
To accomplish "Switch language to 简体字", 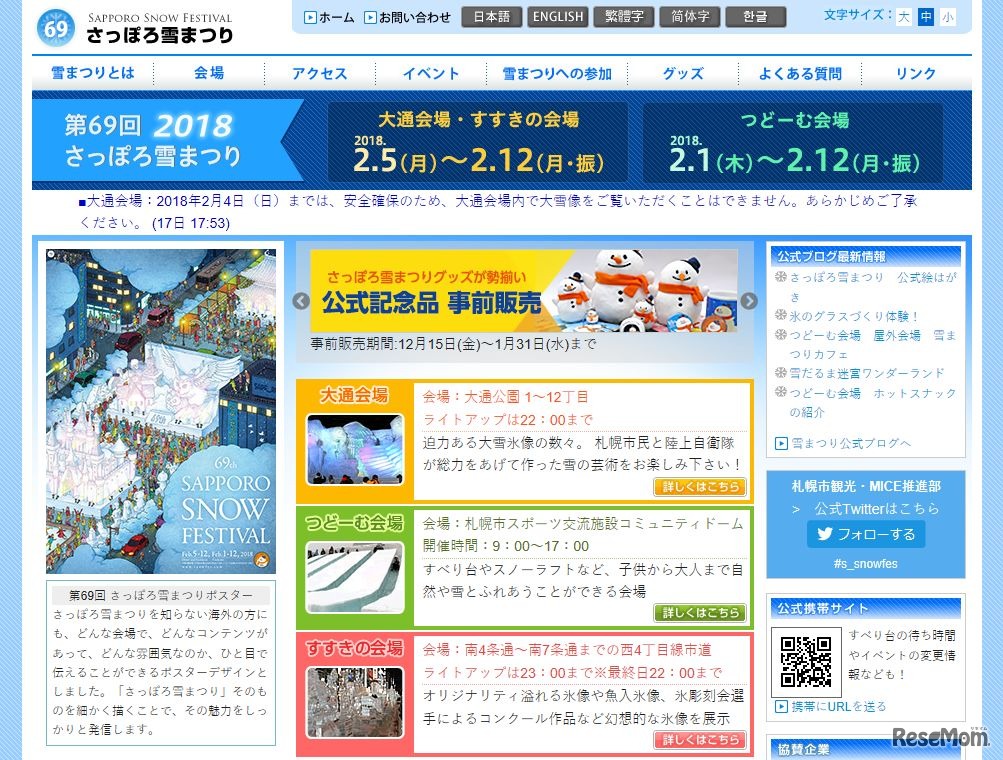I will coord(690,17).
